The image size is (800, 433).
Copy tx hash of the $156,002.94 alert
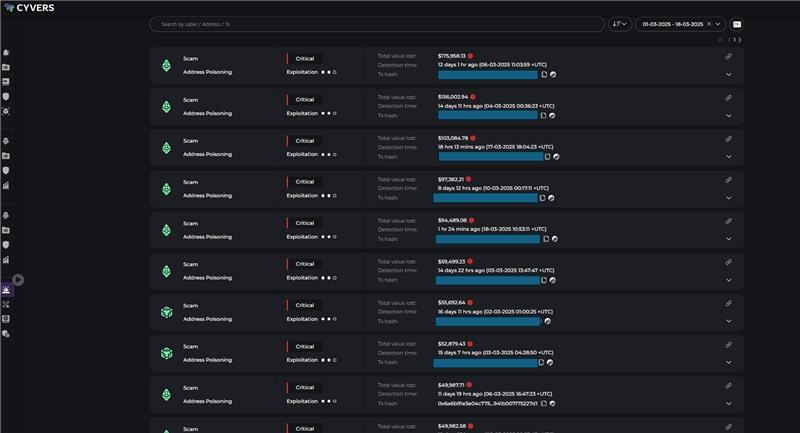click(543, 115)
